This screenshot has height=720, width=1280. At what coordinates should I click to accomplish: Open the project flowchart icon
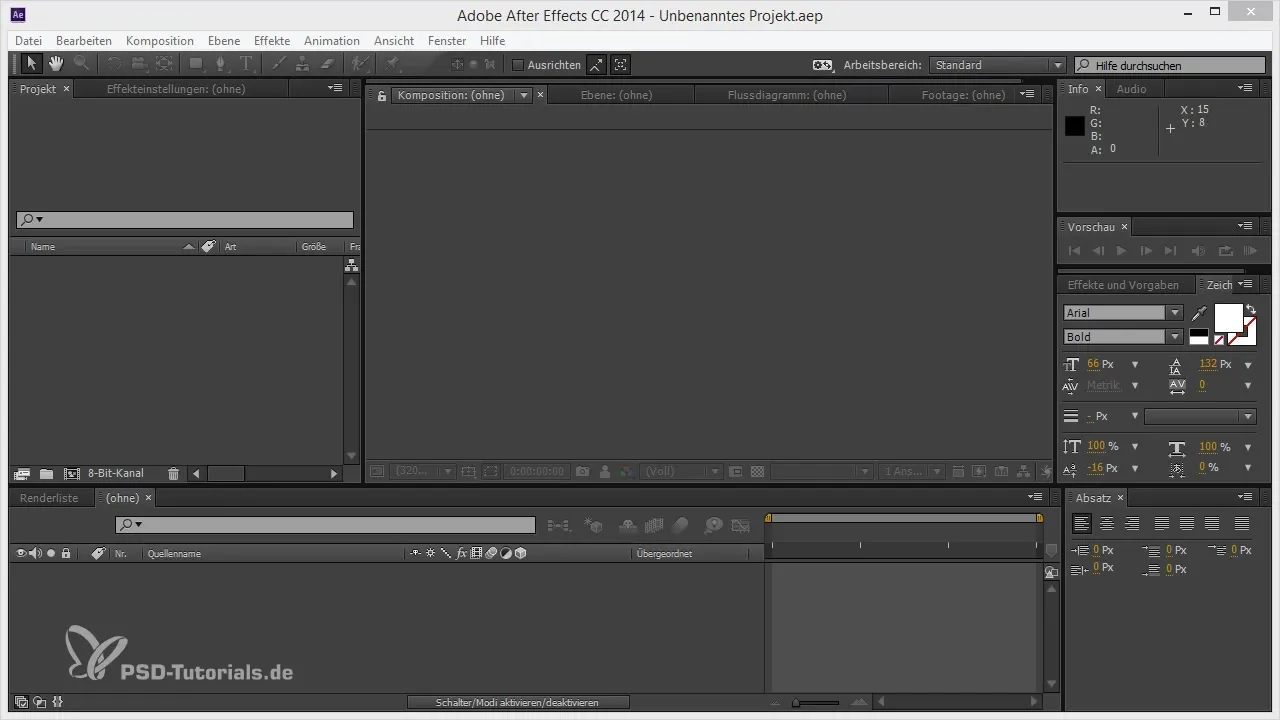pyautogui.click(x=351, y=266)
